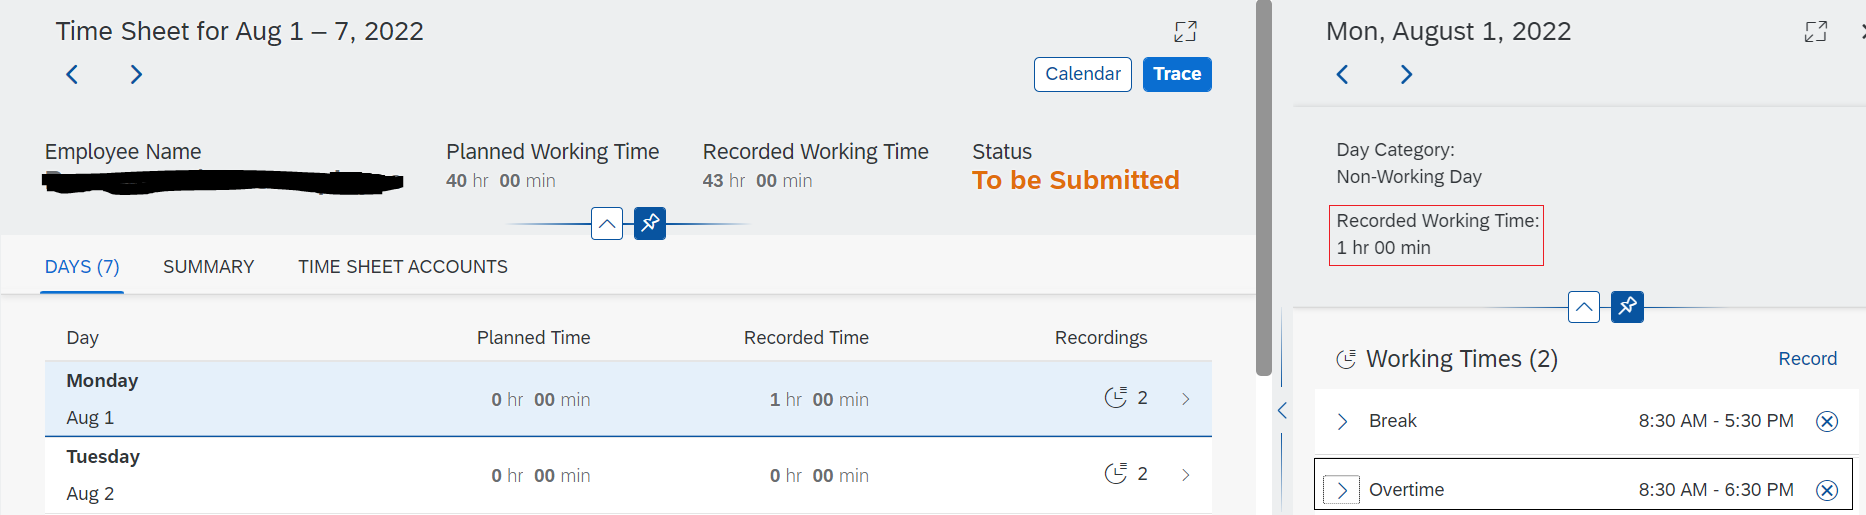The height and width of the screenshot is (515, 1866).
Task: Go to previous week in Time Sheet
Action: click(x=72, y=74)
